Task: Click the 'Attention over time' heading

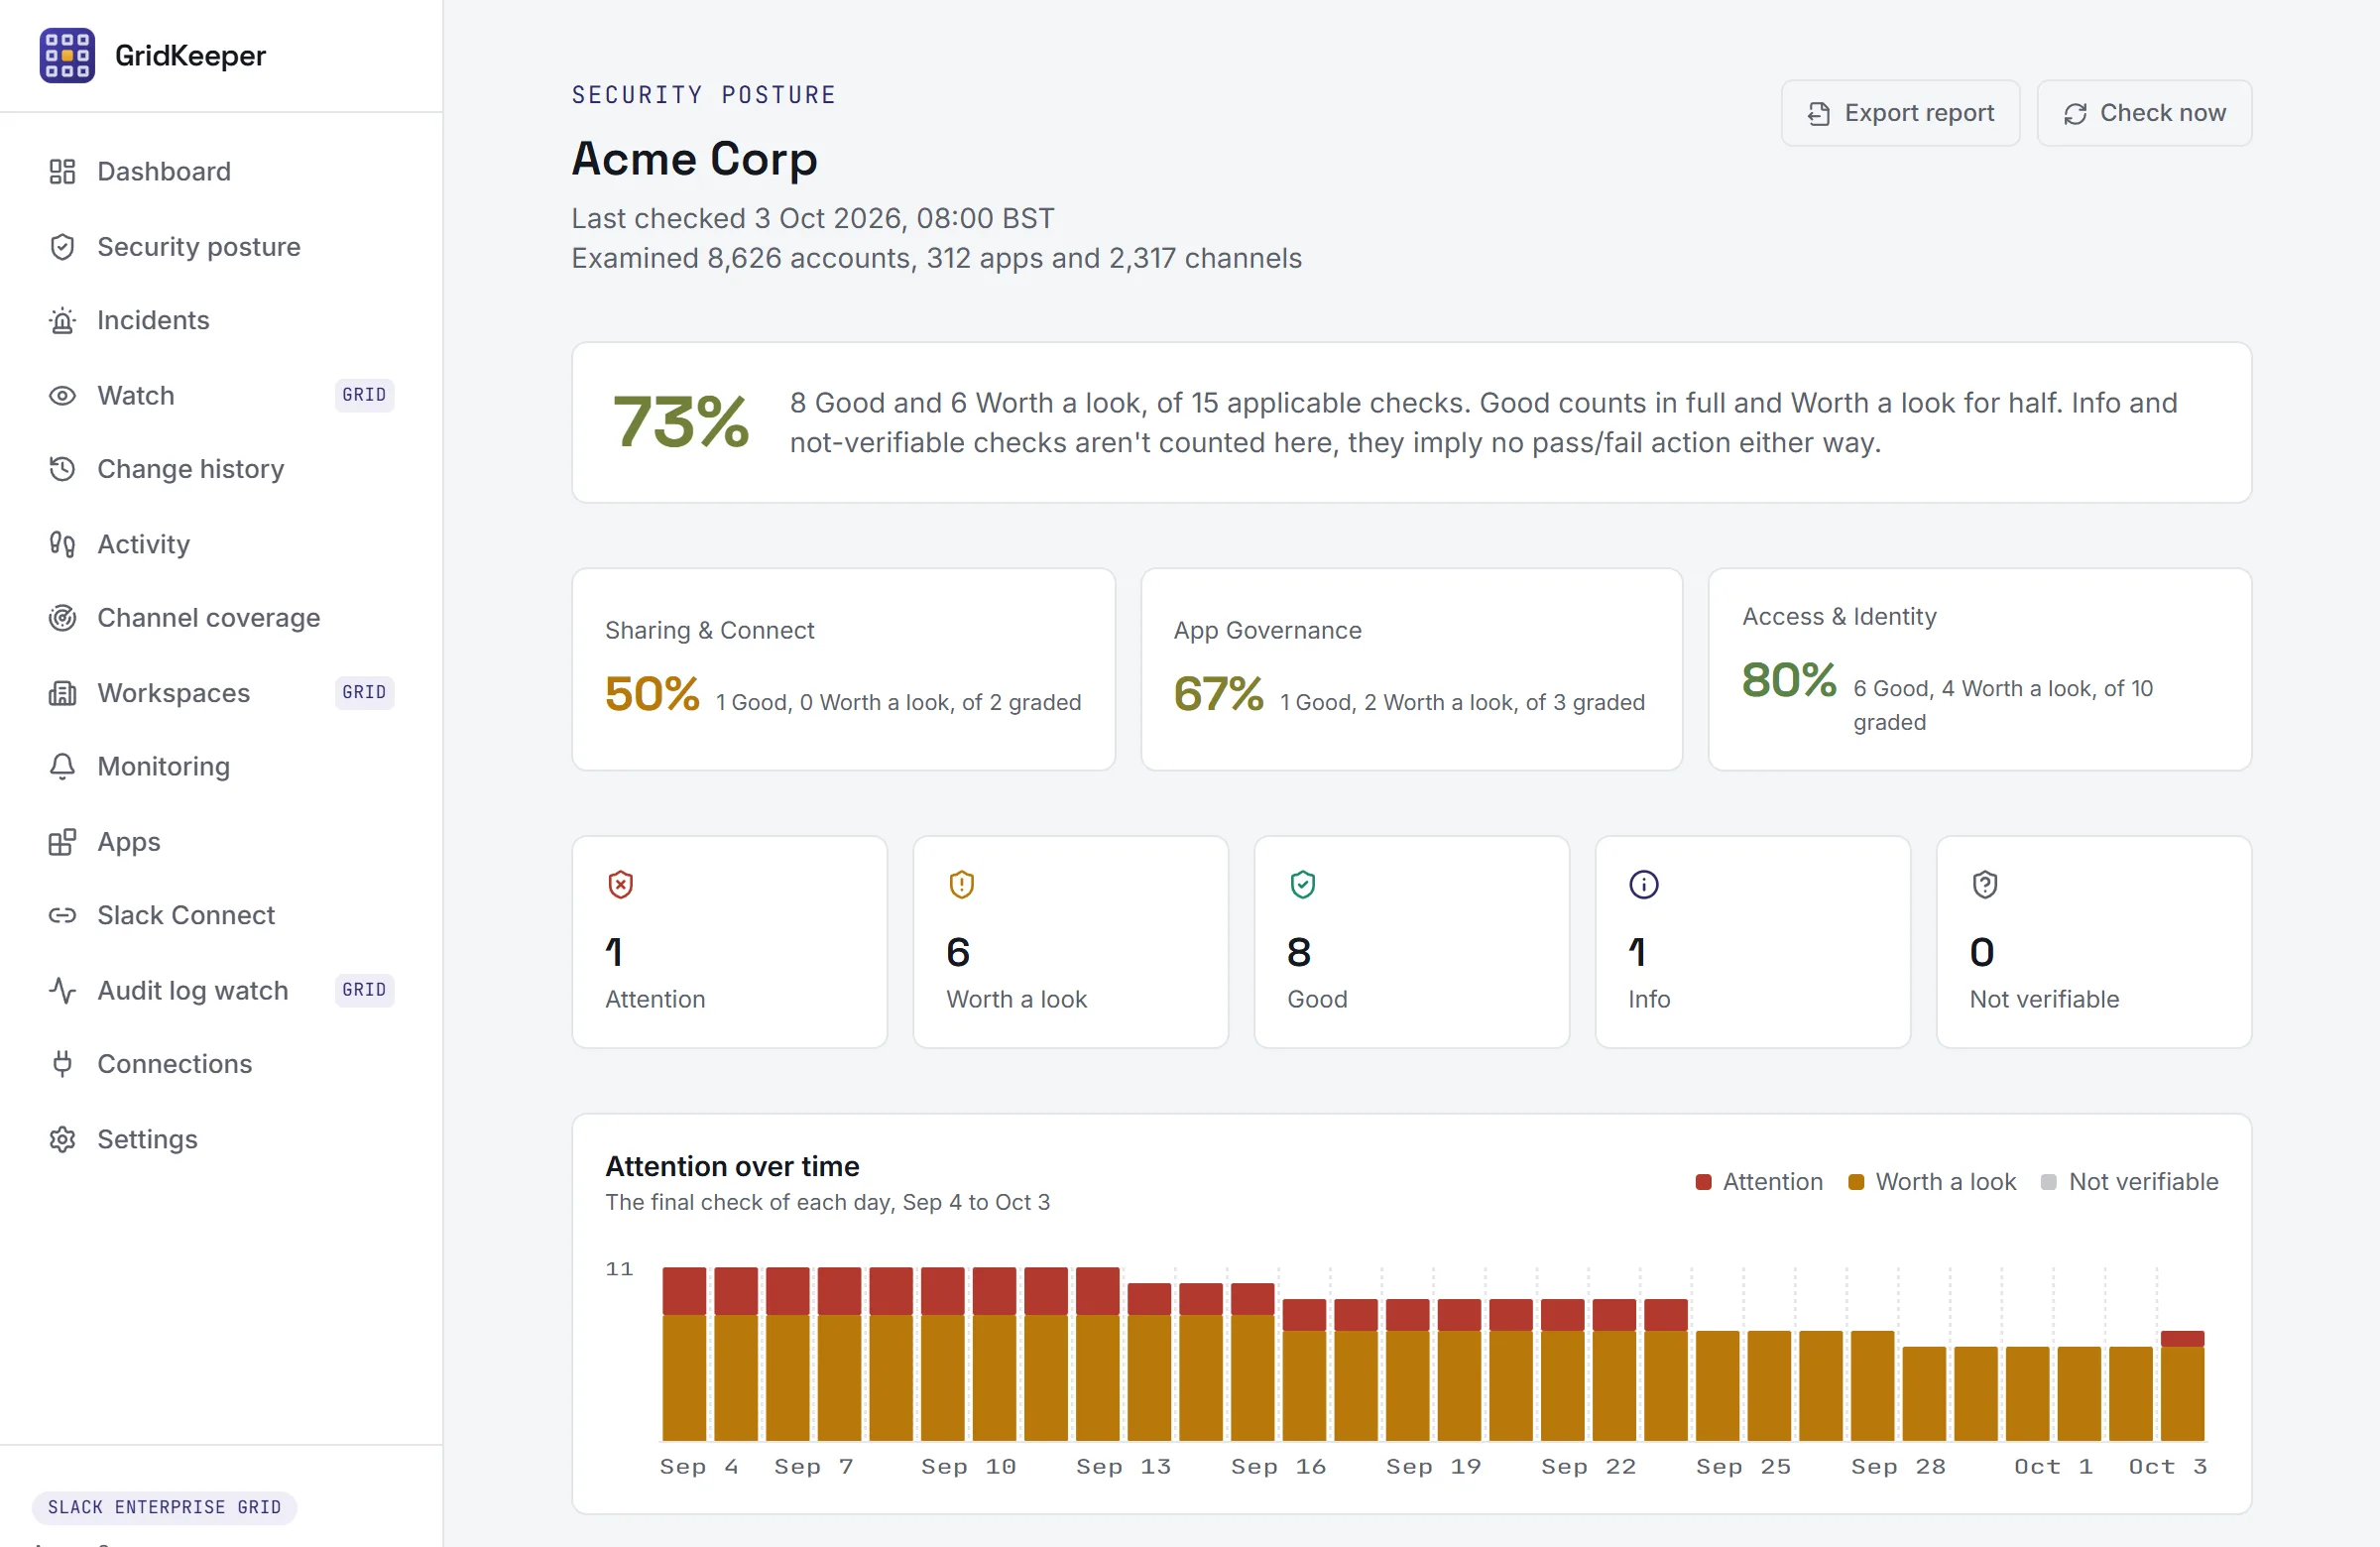Action: click(x=732, y=1167)
